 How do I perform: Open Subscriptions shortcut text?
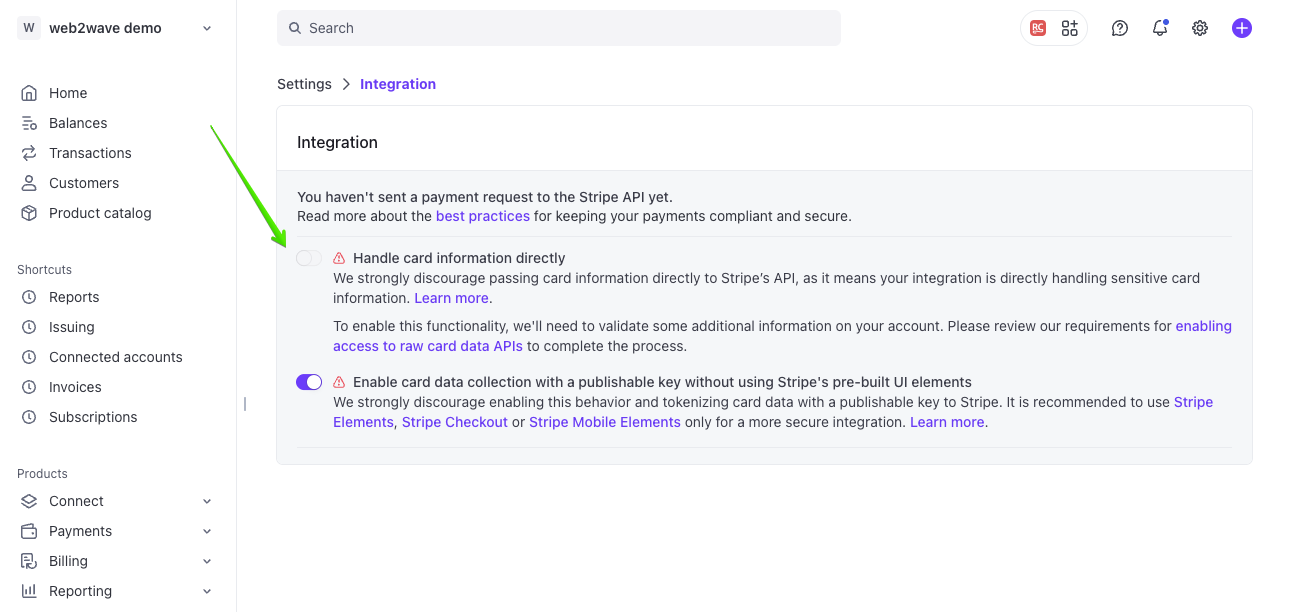click(93, 417)
